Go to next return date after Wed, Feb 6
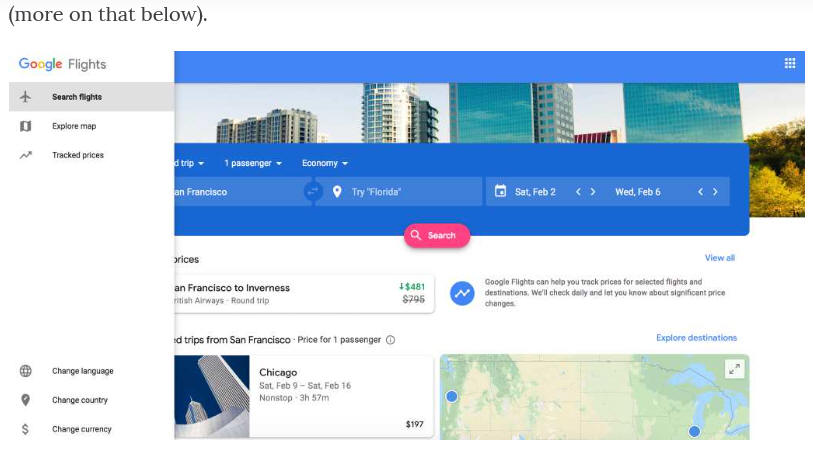 715,192
